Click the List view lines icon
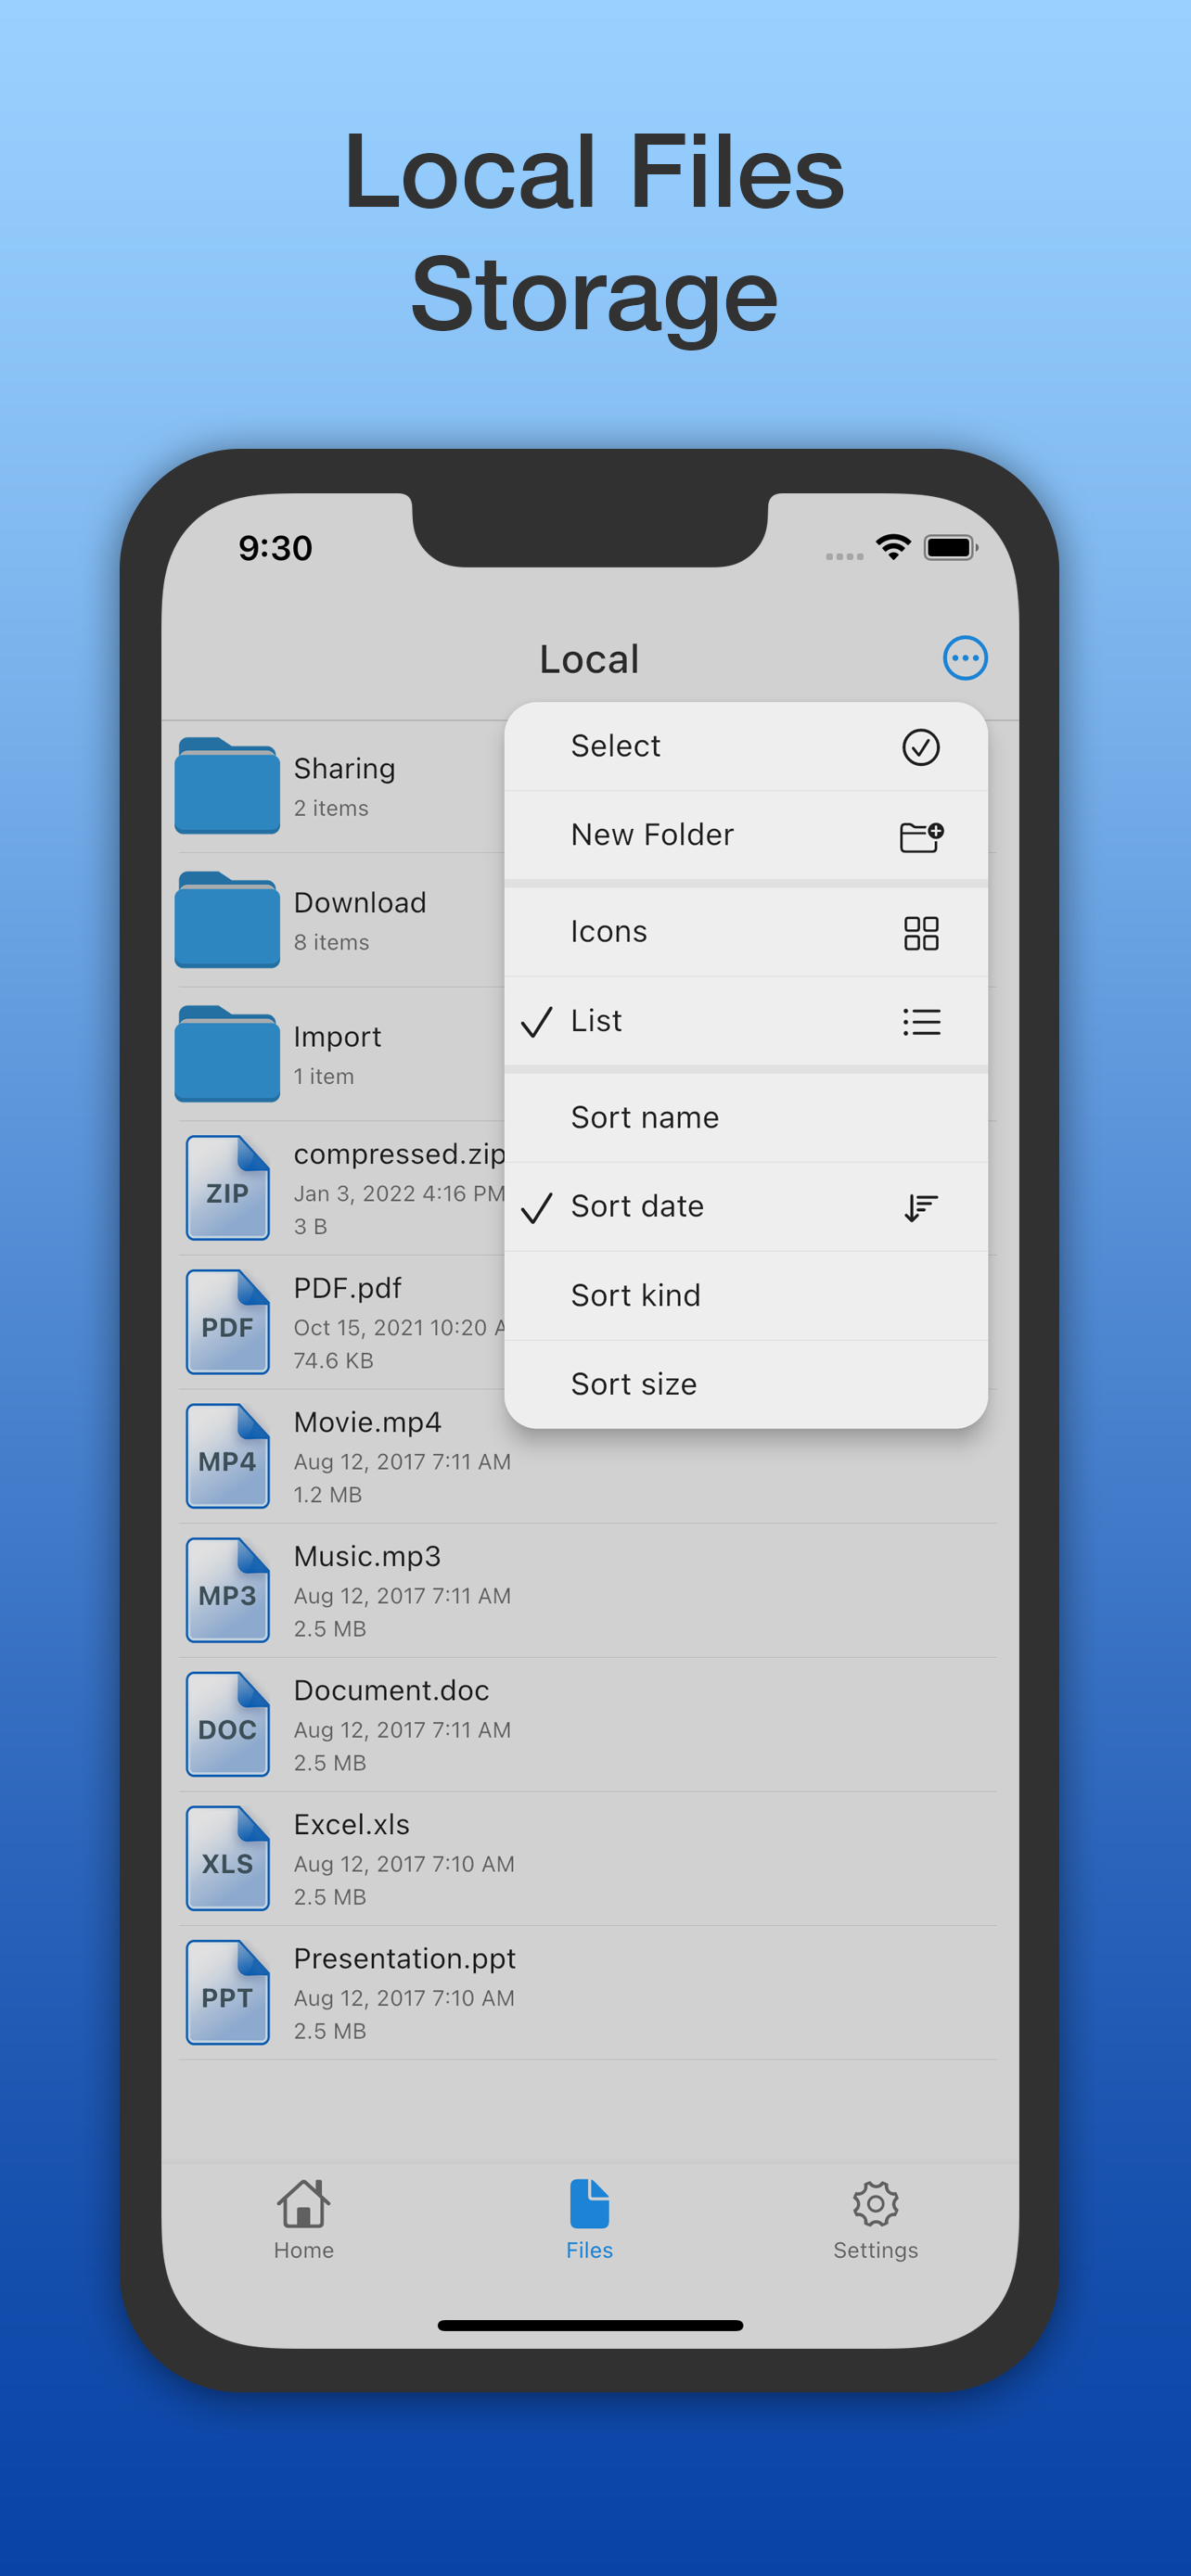 (x=921, y=1022)
